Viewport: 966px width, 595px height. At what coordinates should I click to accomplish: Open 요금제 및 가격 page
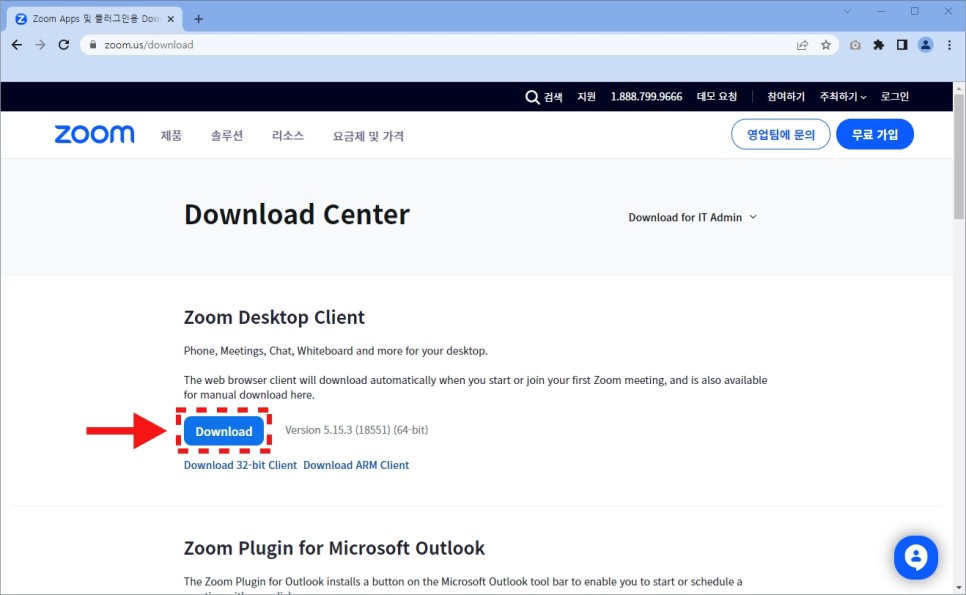click(x=368, y=136)
